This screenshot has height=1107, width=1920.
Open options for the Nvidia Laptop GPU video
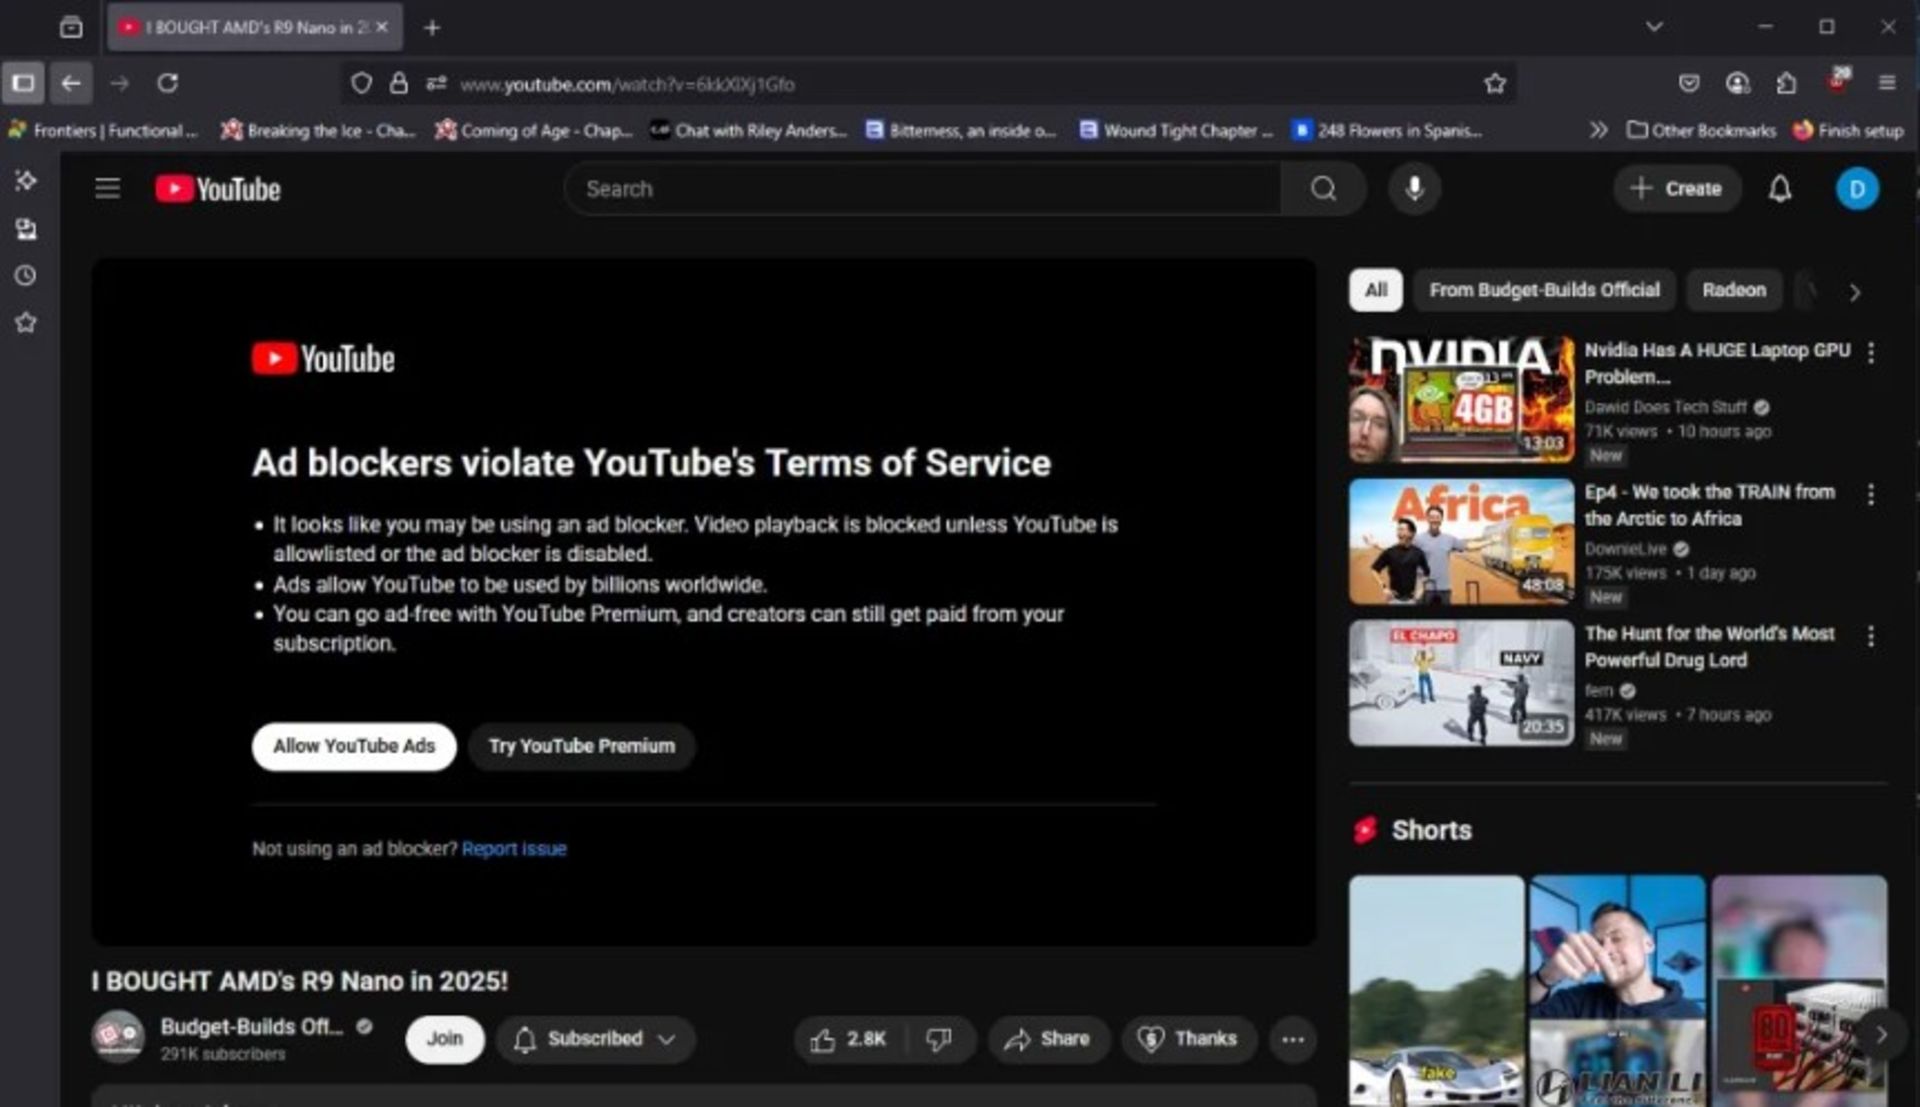[1870, 352]
